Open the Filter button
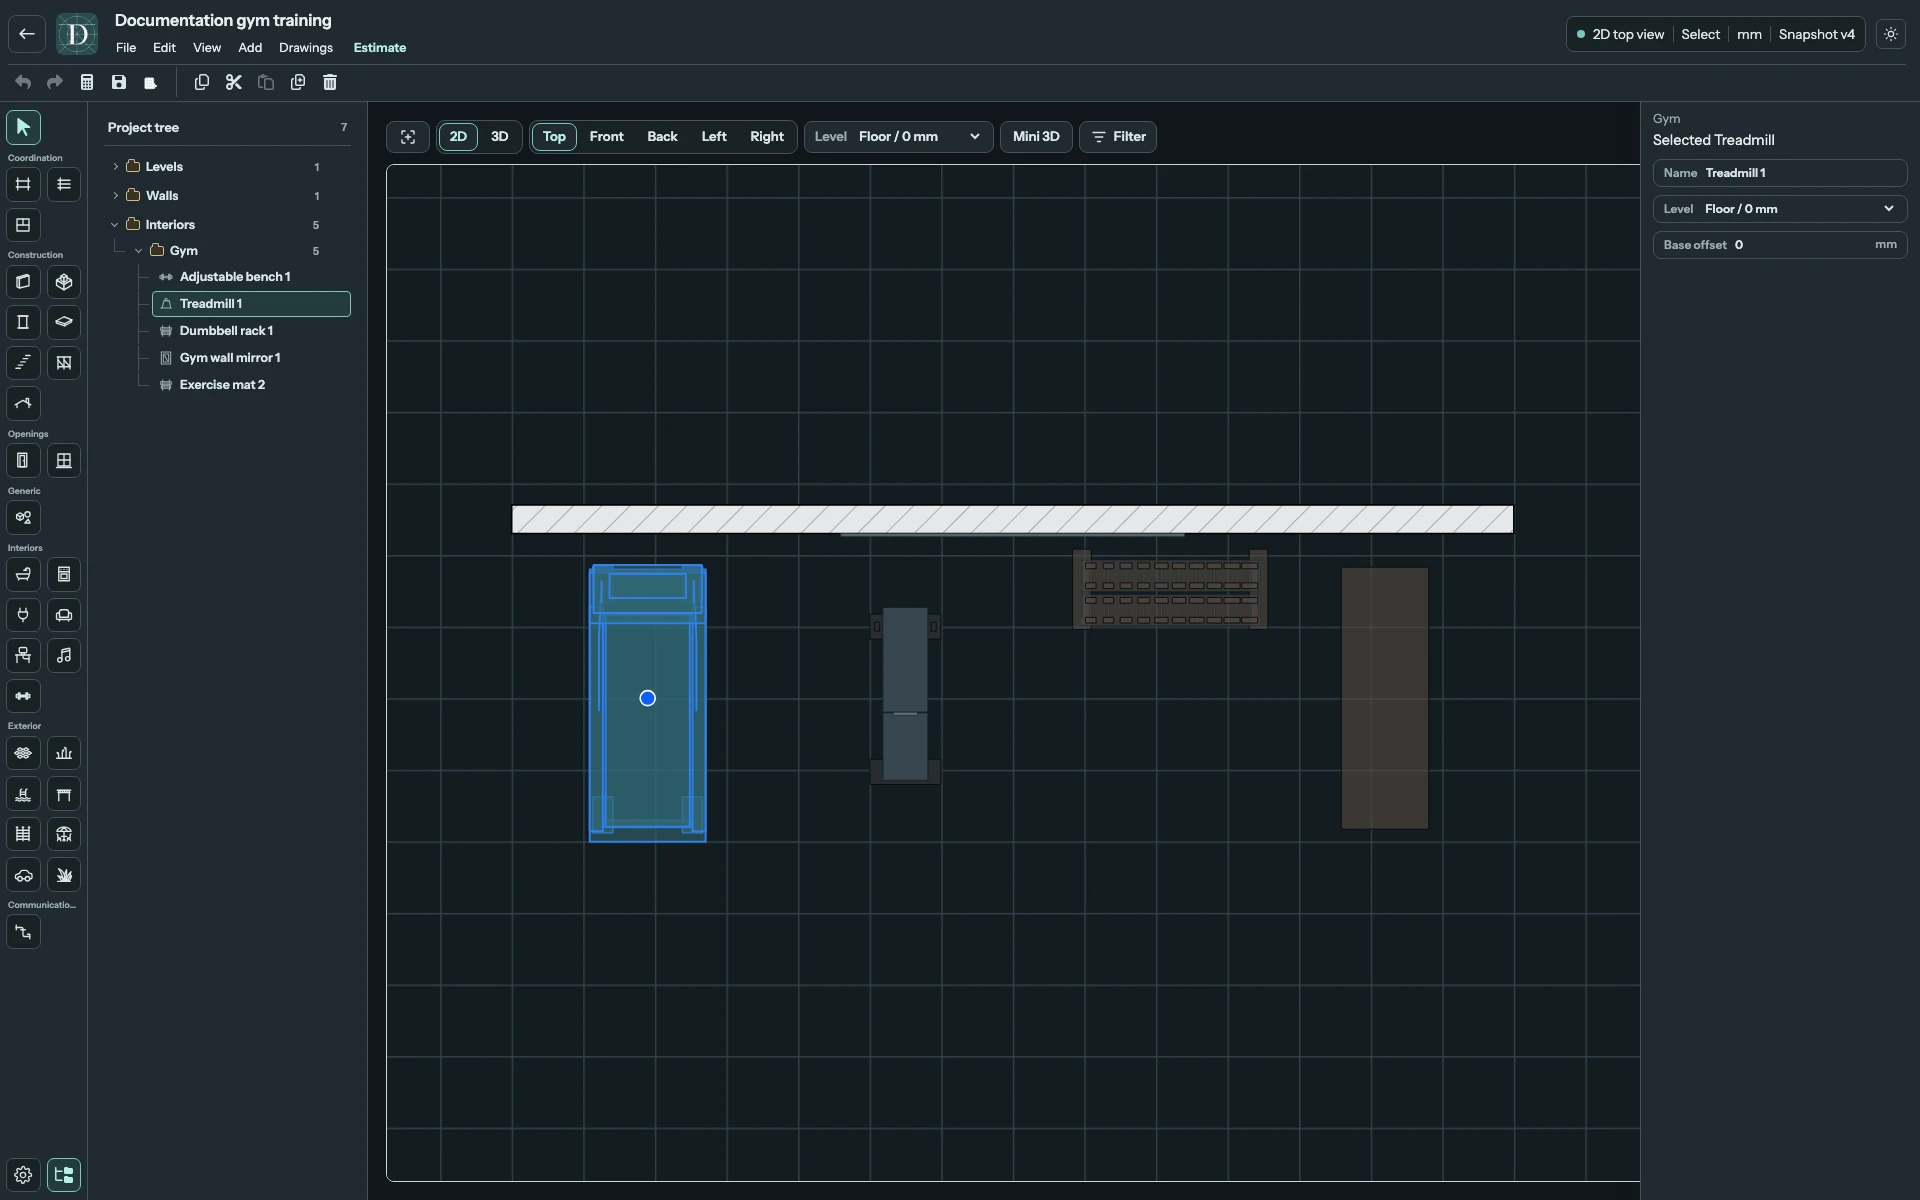1920x1200 pixels. (1118, 137)
